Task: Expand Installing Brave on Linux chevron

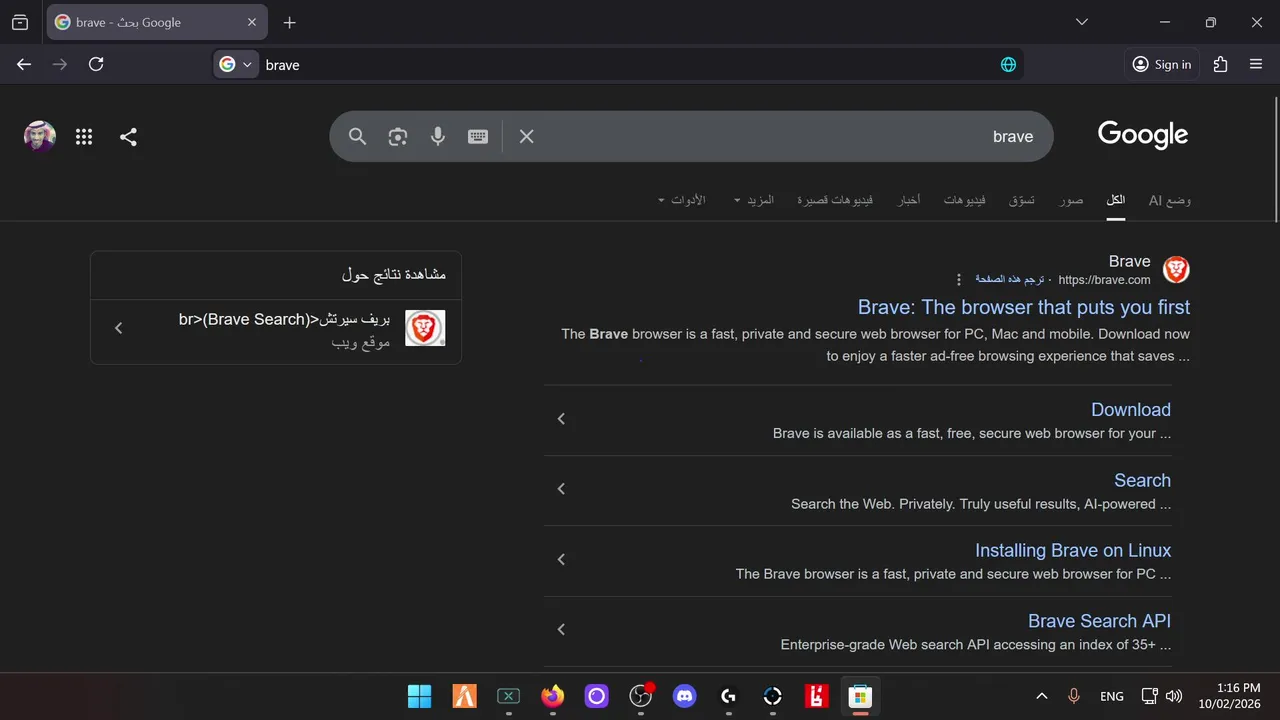Action: [x=561, y=559]
